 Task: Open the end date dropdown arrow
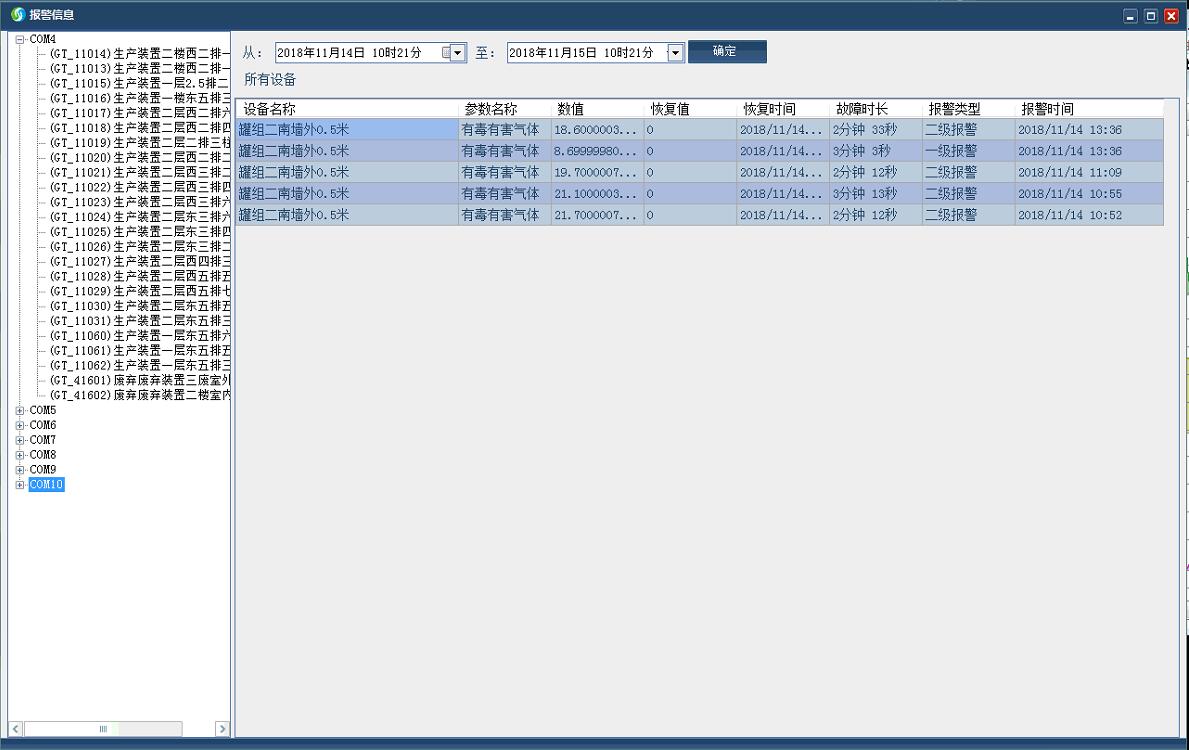[675, 53]
